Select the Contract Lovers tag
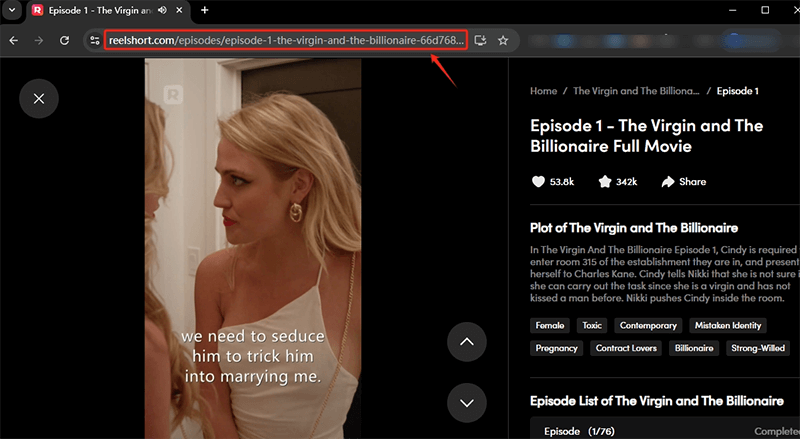Image resolution: width=800 pixels, height=439 pixels. pos(625,348)
